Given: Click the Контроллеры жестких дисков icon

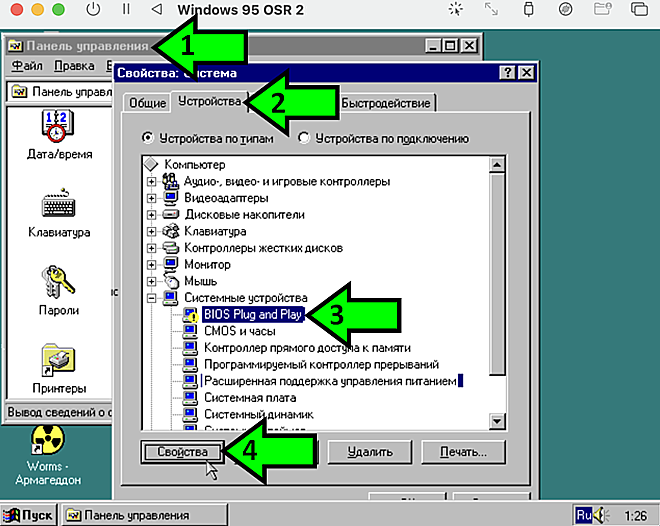Looking at the screenshot, I should coord(170,248).
